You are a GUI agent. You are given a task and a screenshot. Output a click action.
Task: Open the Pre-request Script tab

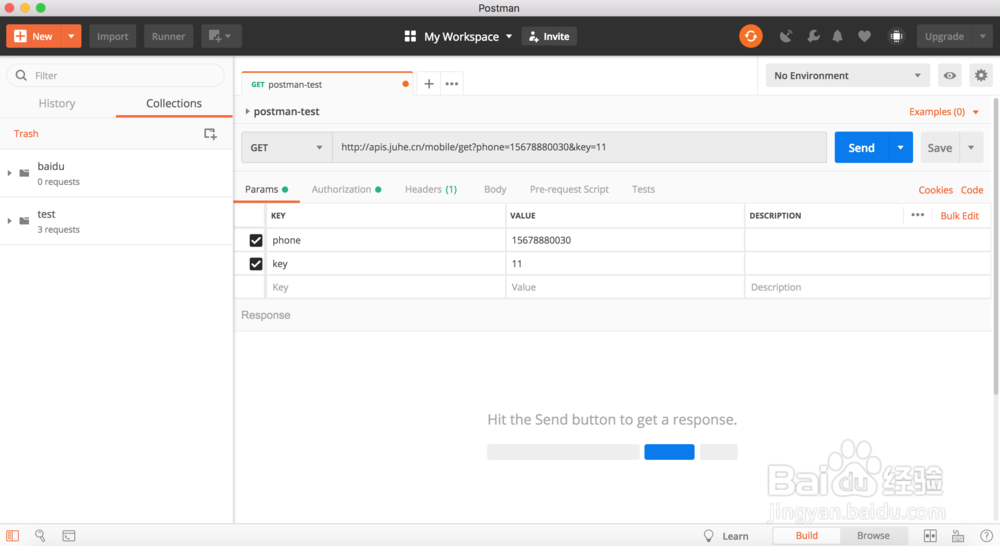(x=569, y=189)
